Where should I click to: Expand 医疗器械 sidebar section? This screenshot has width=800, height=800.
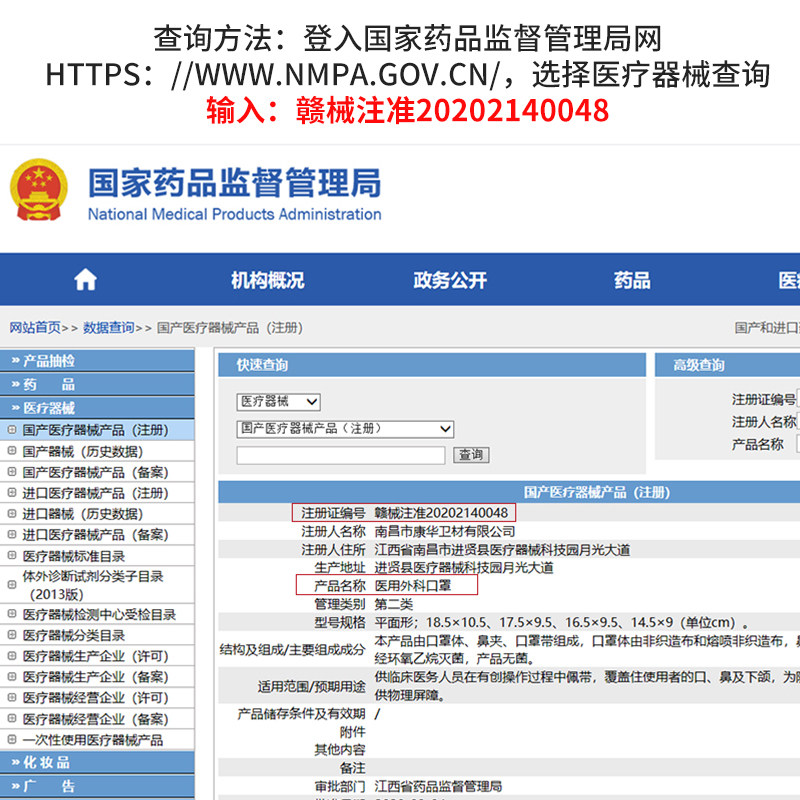[97, 408]
